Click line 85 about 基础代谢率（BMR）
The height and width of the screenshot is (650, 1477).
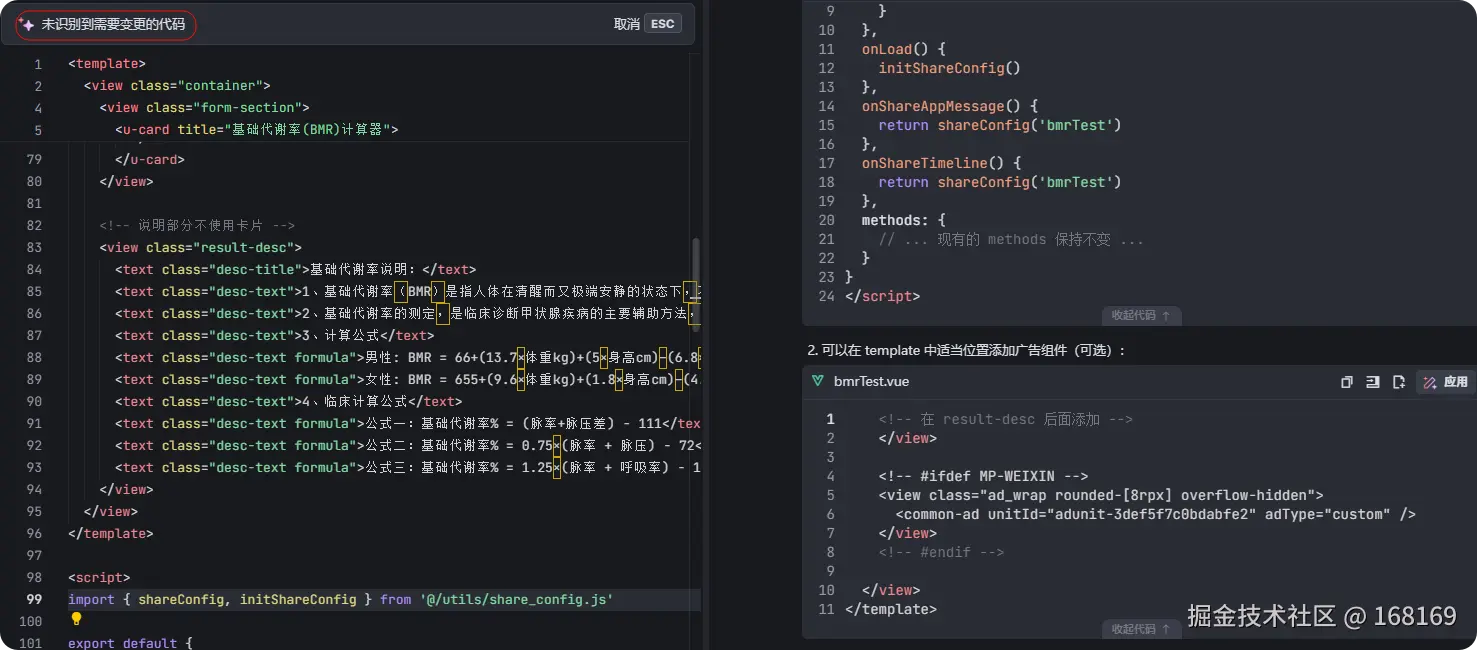tap(408, 292)
